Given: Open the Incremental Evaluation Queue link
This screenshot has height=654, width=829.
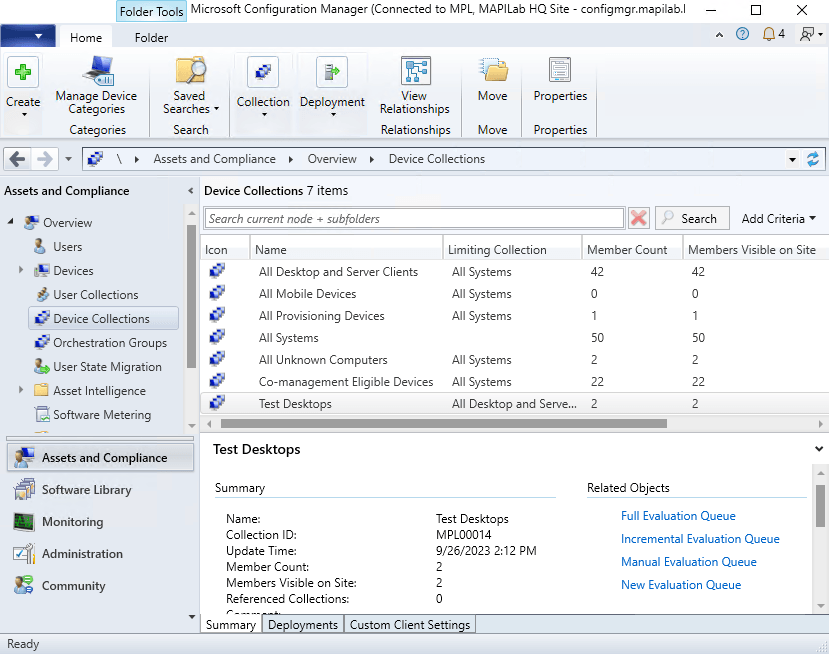Looking at the screenshot, I should click(700, 539).
